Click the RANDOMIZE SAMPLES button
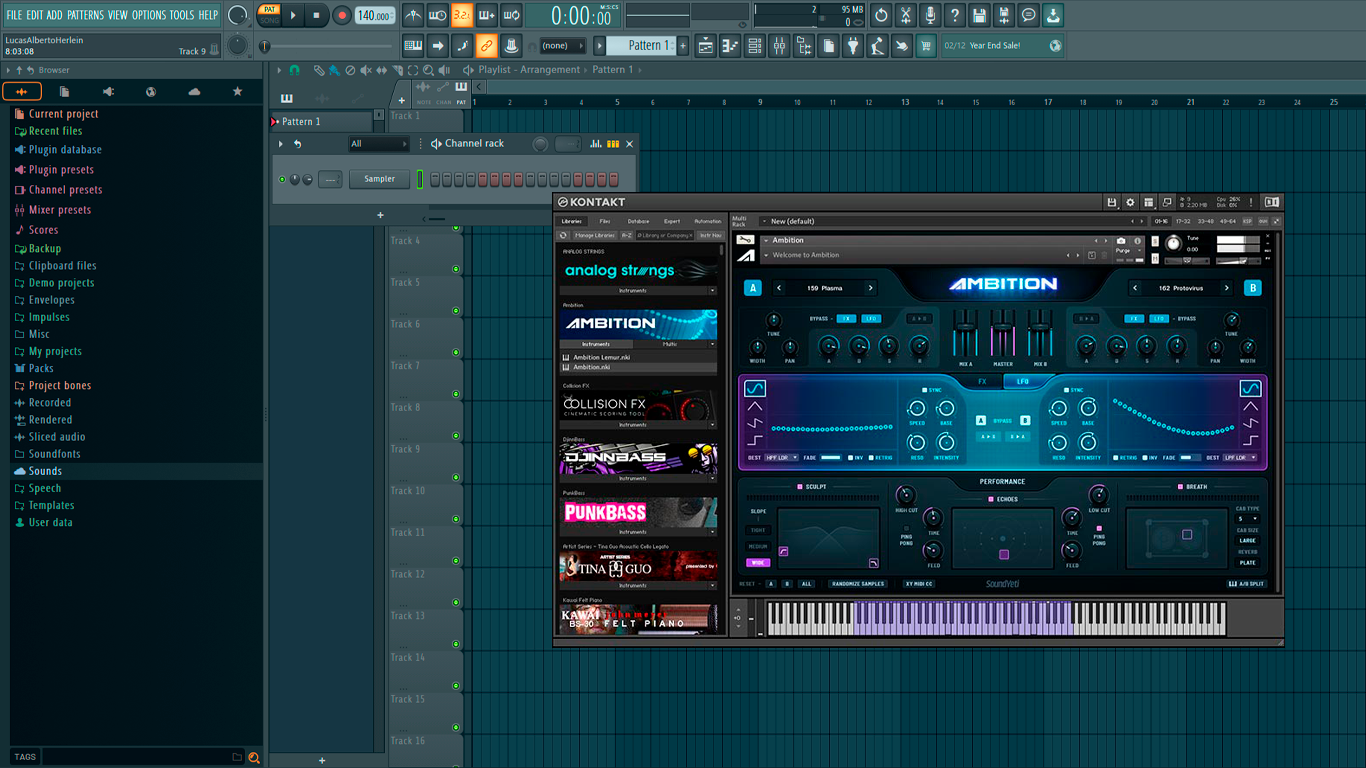Viewport: 1366px width, 768px height. (858, 584)
